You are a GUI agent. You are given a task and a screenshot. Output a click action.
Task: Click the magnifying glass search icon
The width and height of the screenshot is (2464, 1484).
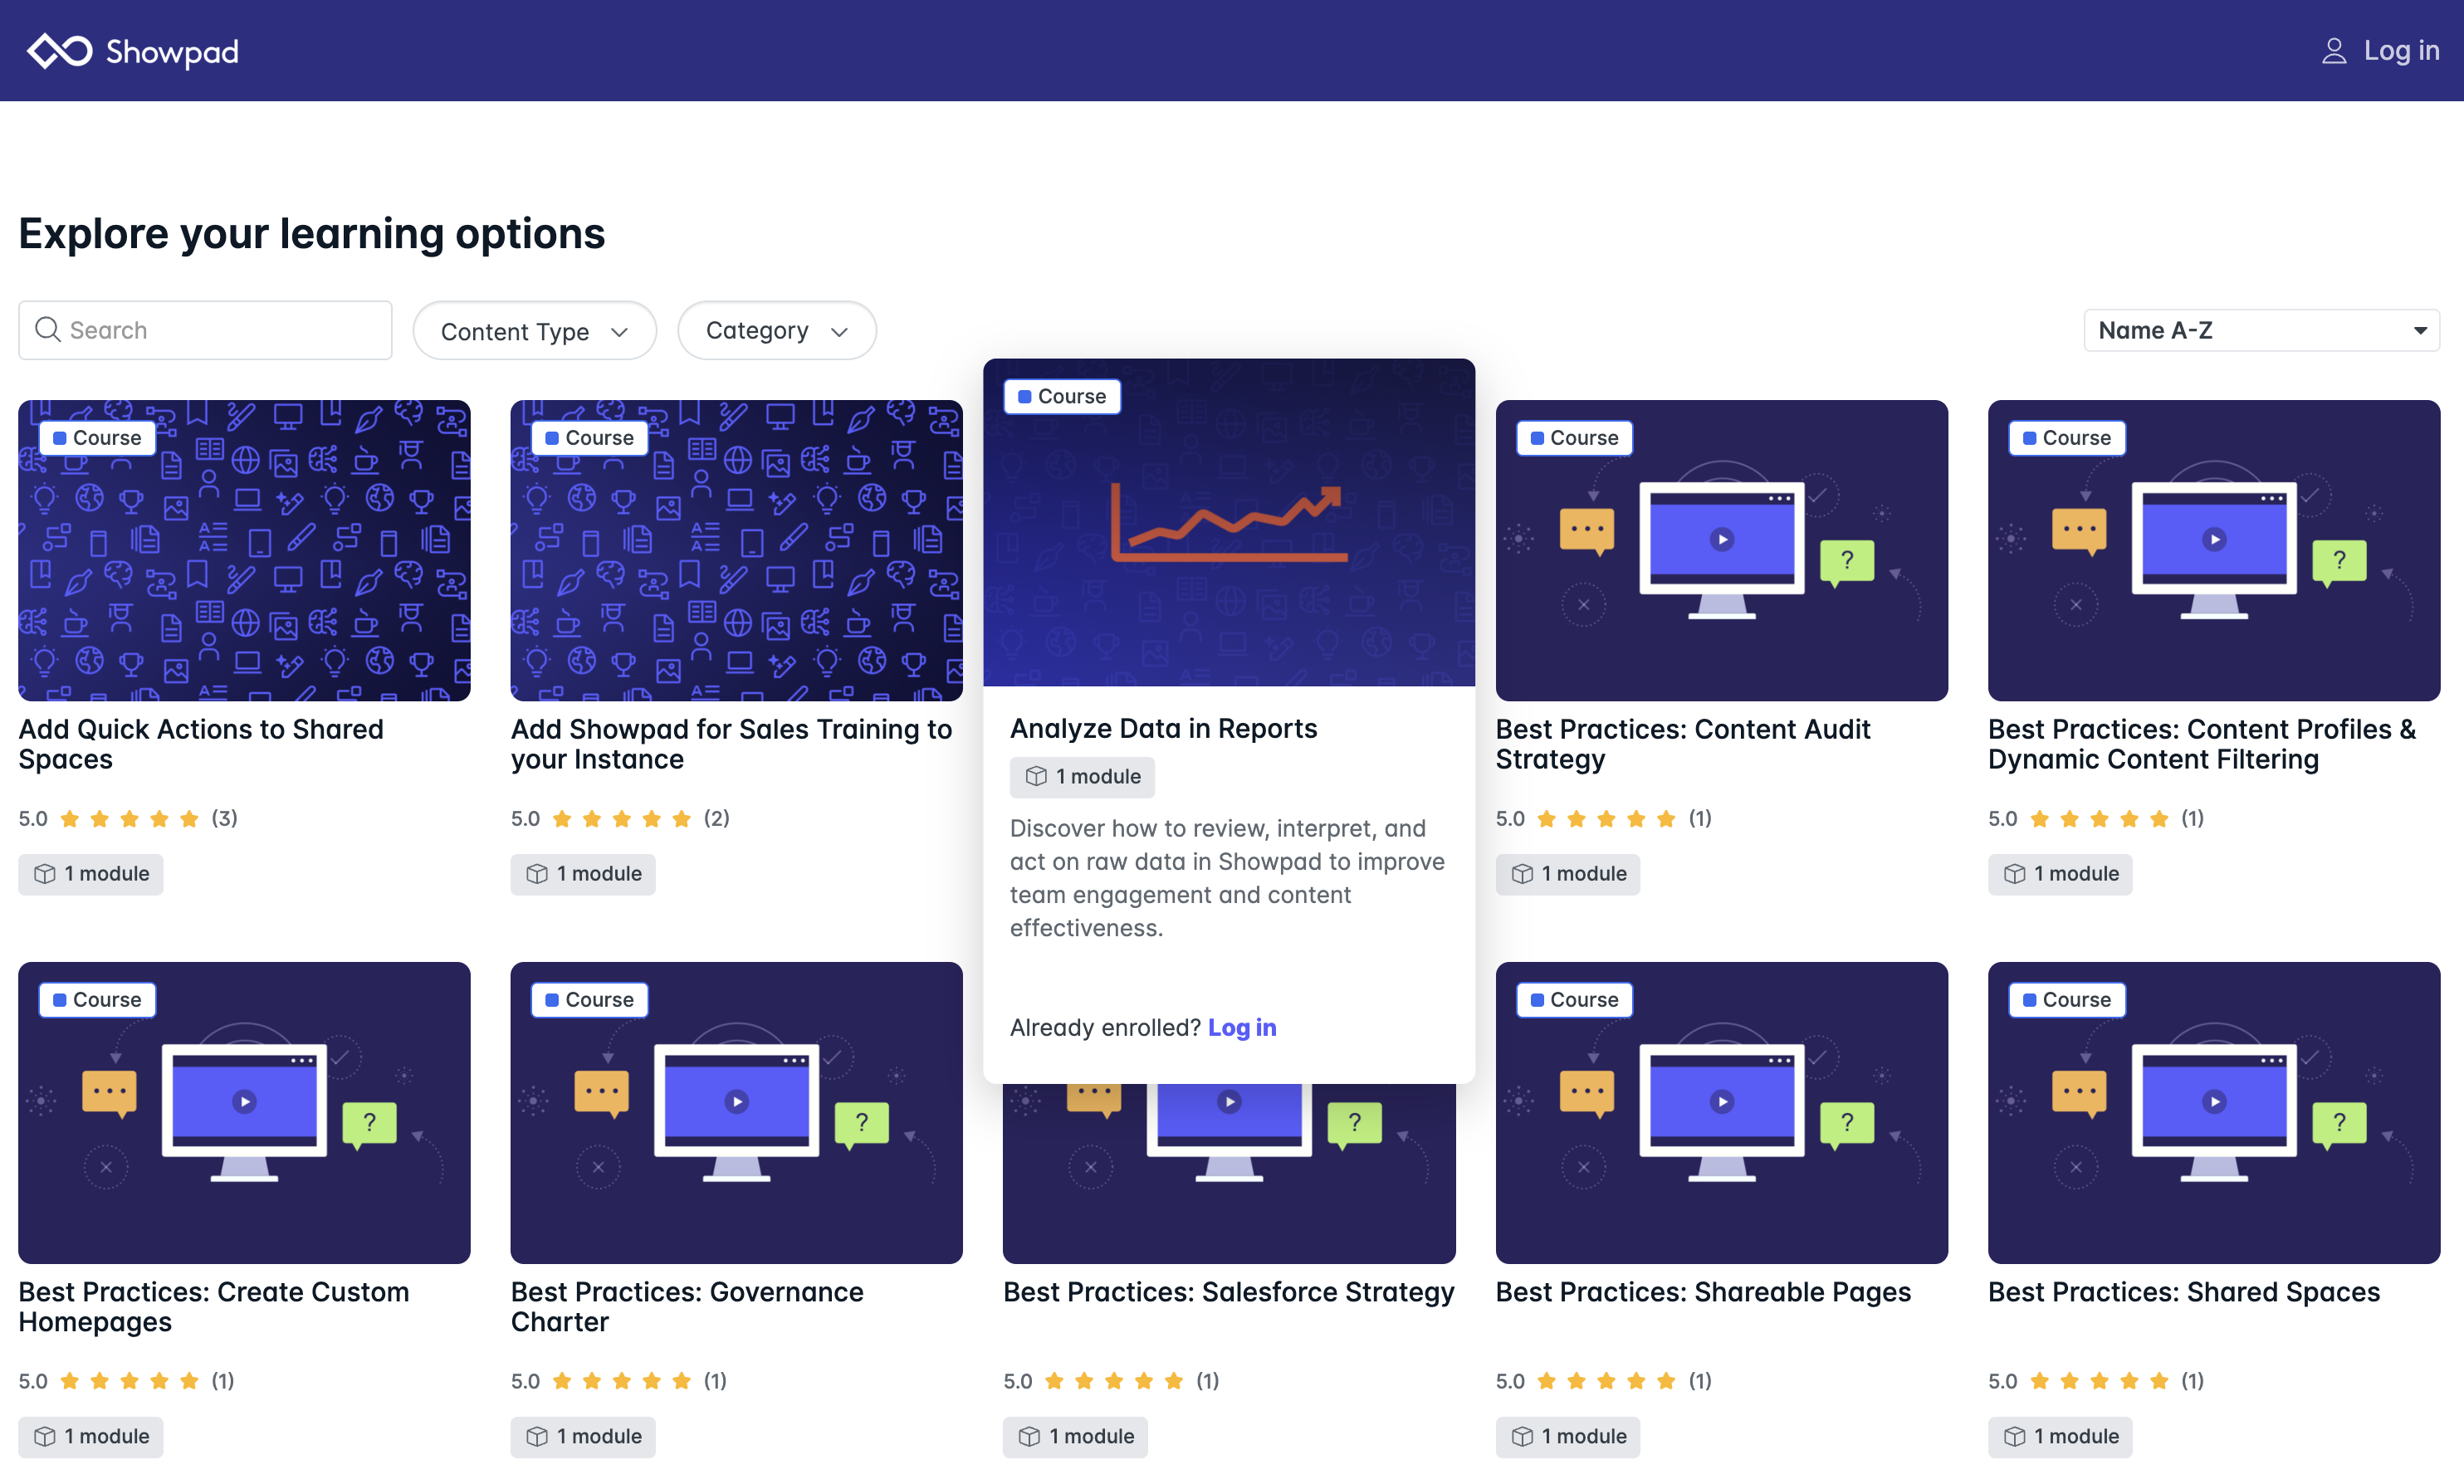(47, 330)
